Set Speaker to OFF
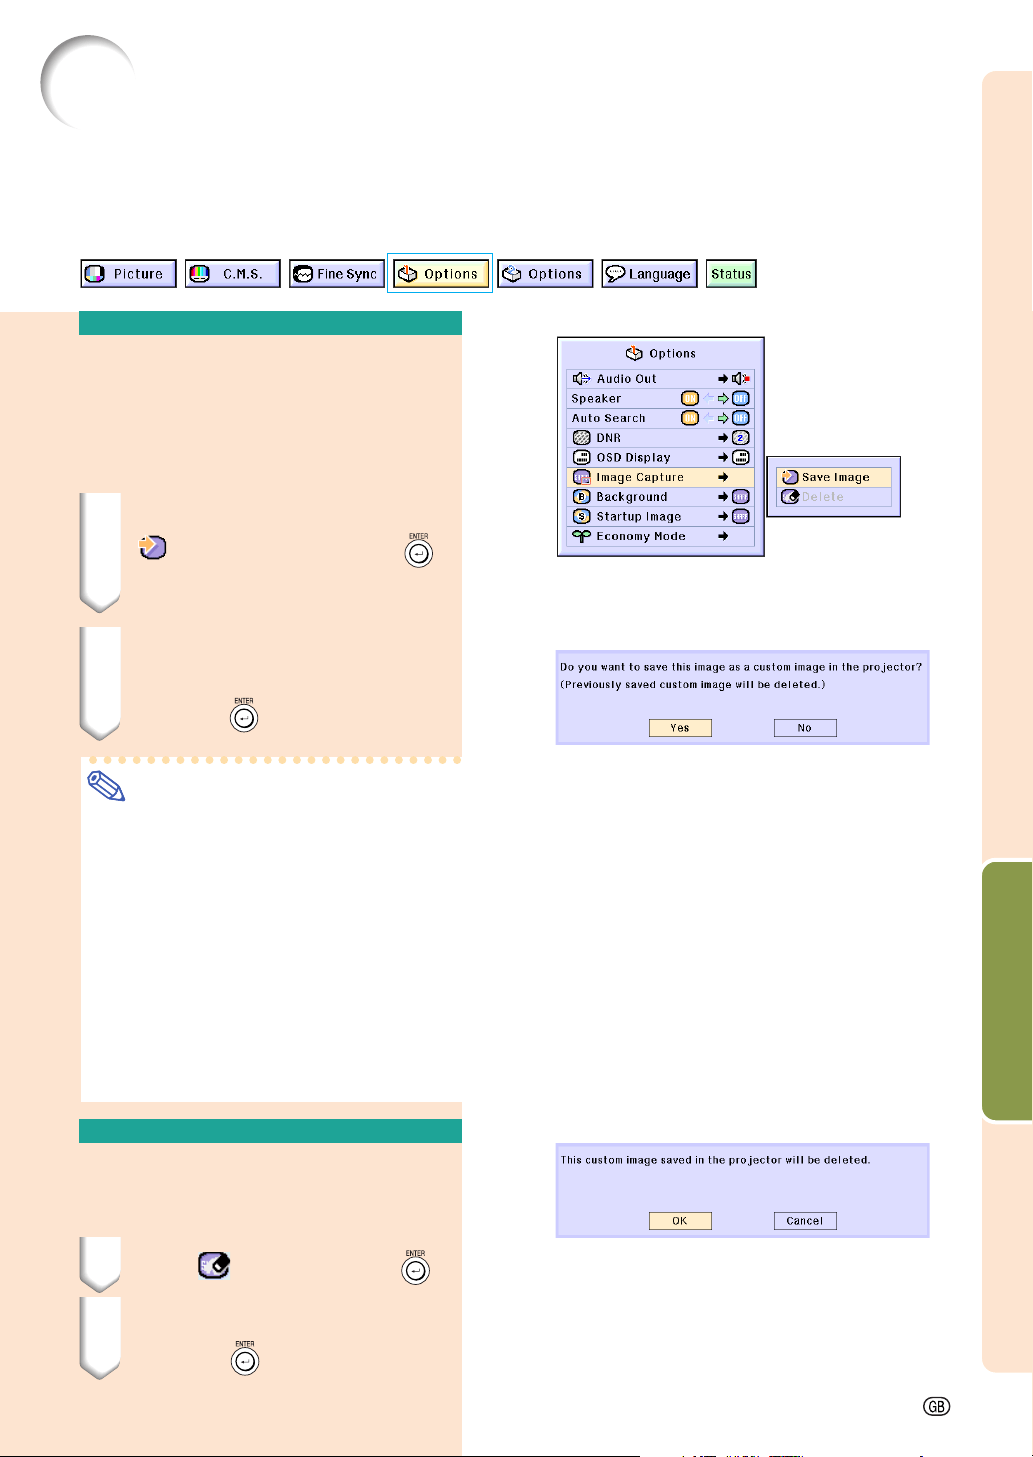The width and height of the screenshot is (1033, 1457). tap(741, 399)
